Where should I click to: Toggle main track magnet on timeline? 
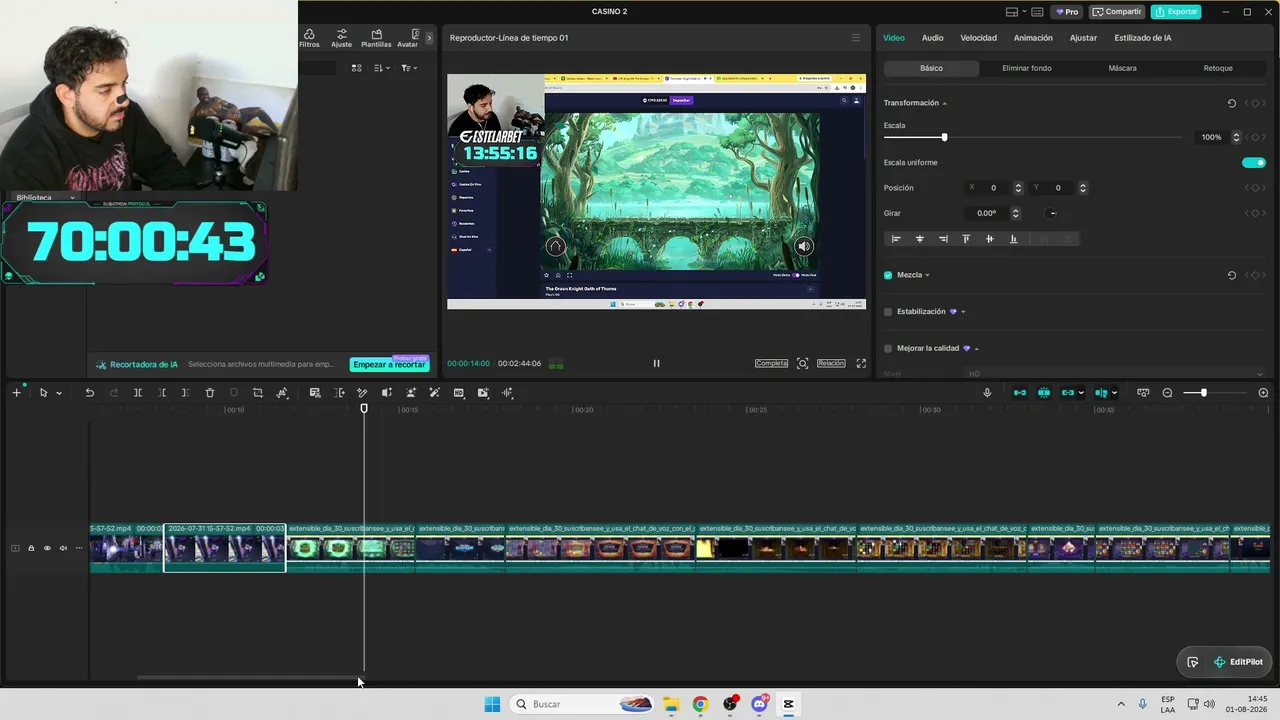[1020, 393]
